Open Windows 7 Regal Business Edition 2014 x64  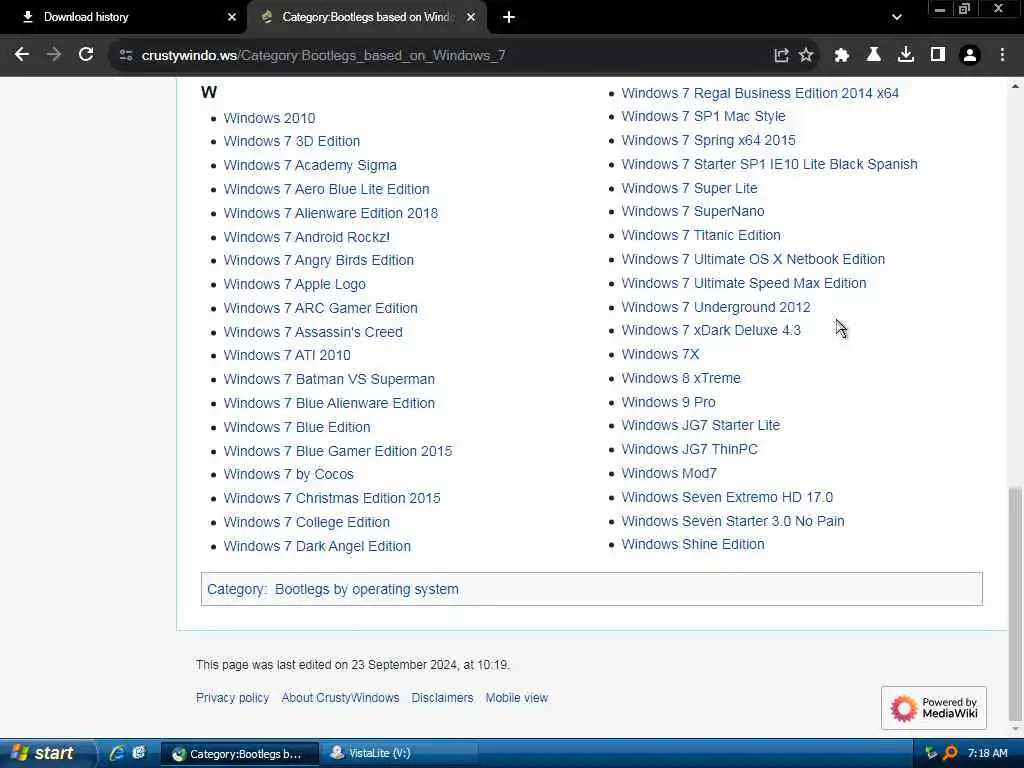click(x=760, y=93)
